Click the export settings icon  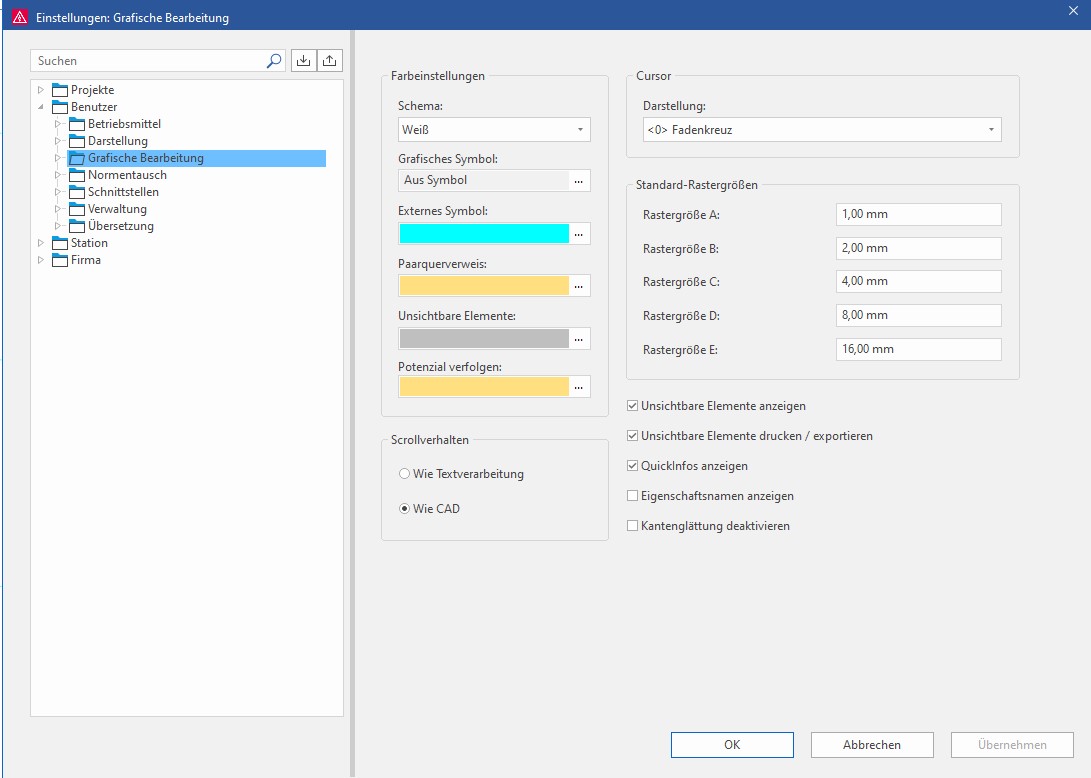pos(330,61)
